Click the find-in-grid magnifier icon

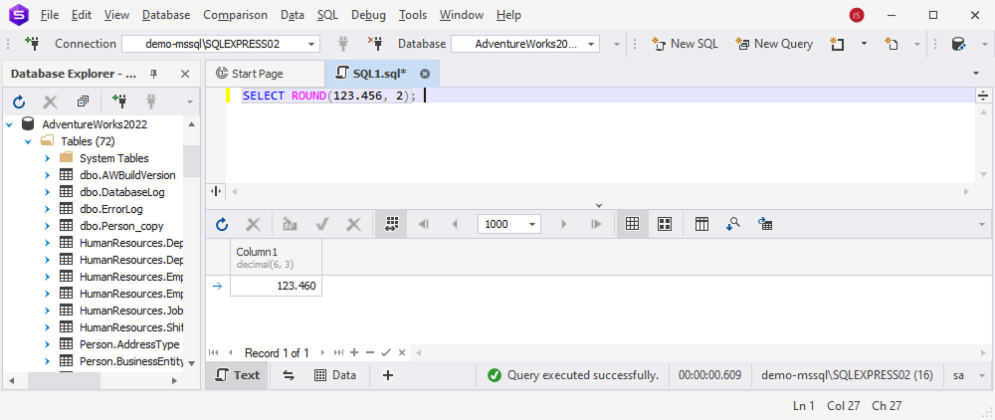click(x=733, y=225)
